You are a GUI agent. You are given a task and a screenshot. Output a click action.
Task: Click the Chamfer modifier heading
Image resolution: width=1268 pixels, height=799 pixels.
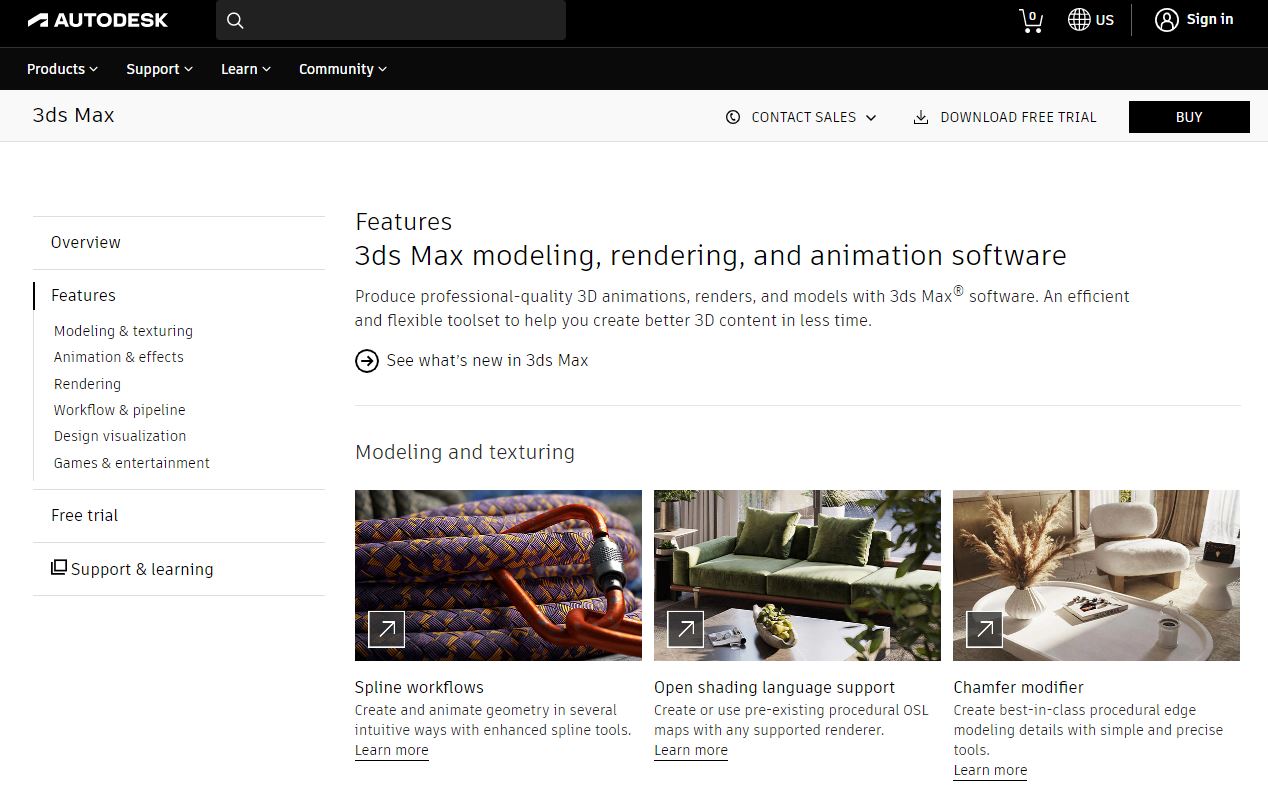pos(1018,688)
